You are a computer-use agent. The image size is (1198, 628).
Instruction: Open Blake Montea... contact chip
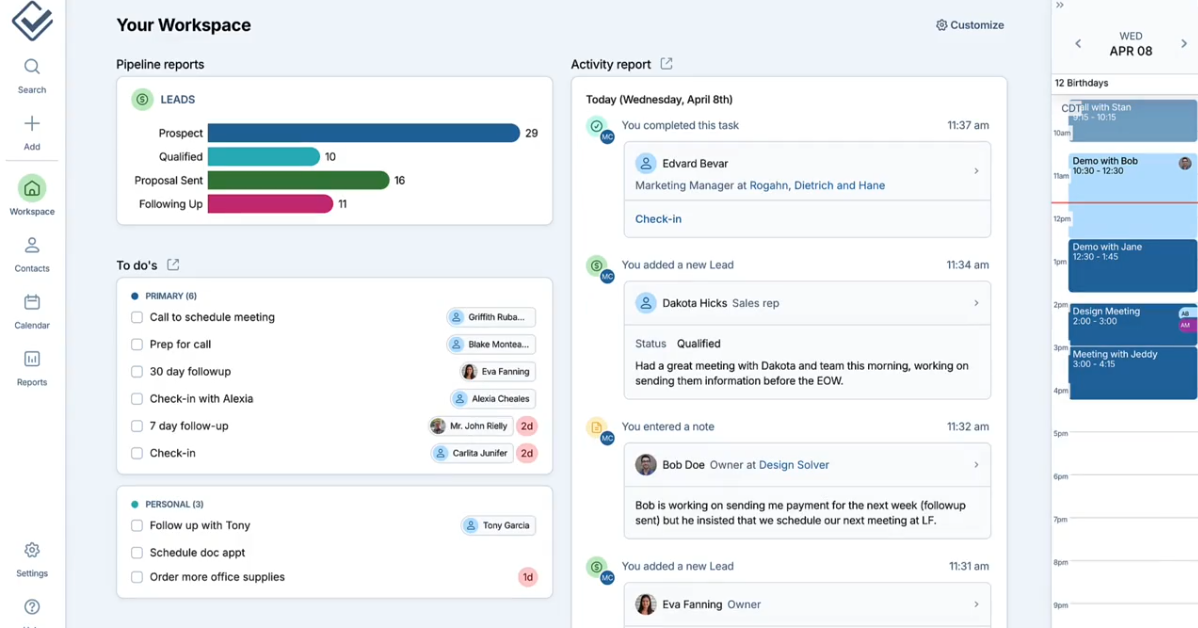[x=491, y=345]
